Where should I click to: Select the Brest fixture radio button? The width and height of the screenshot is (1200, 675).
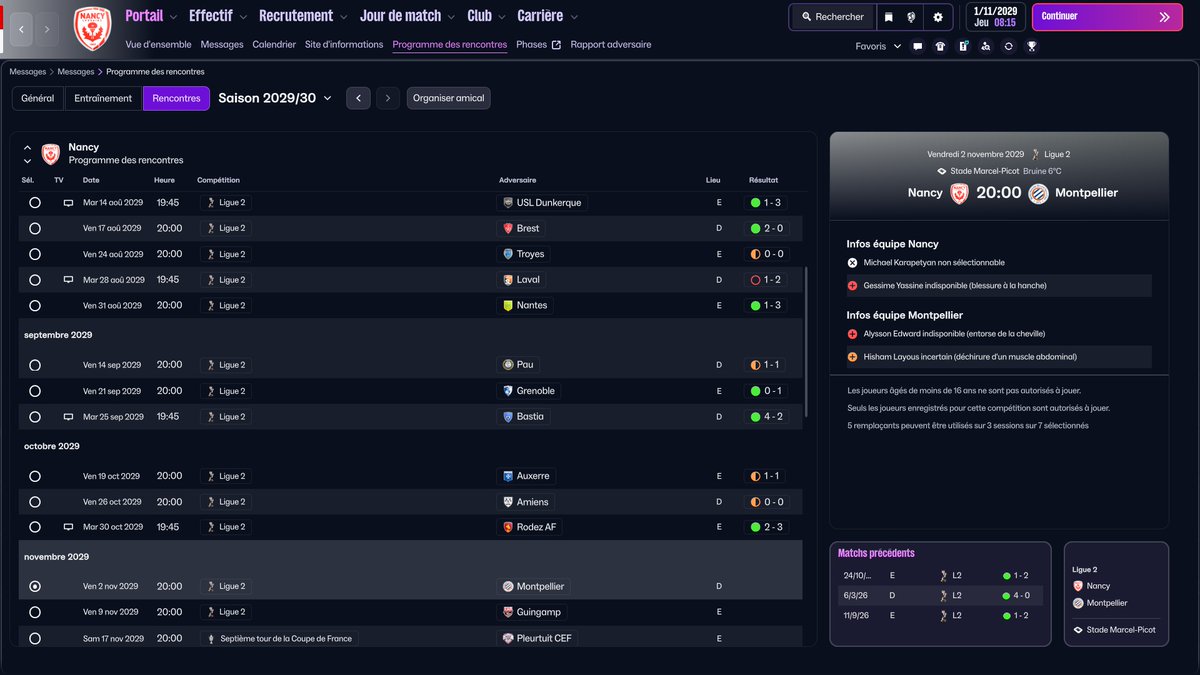pos(35,228)
